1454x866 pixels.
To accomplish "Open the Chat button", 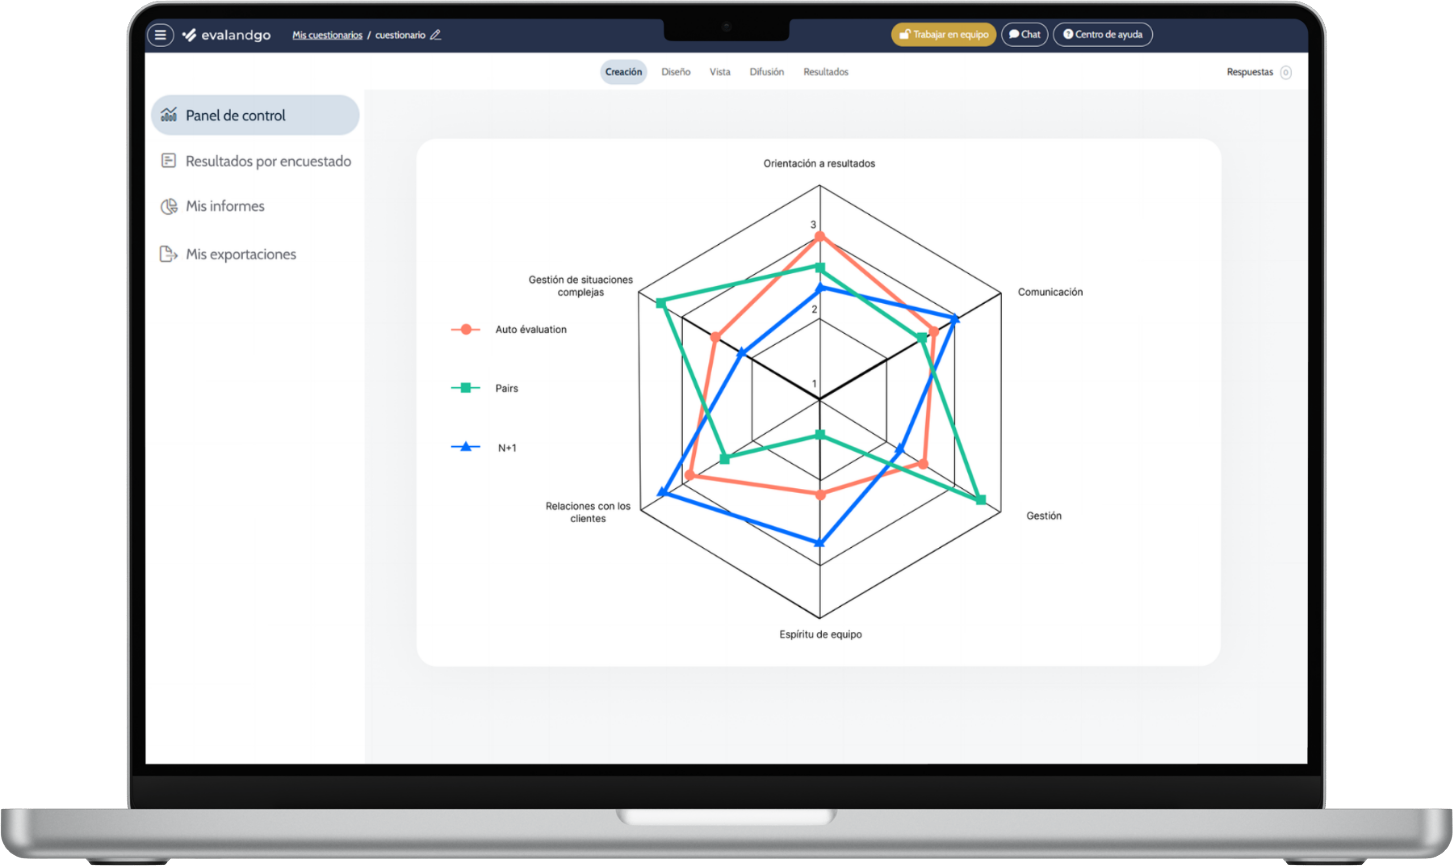I will tap(1025, 35).
